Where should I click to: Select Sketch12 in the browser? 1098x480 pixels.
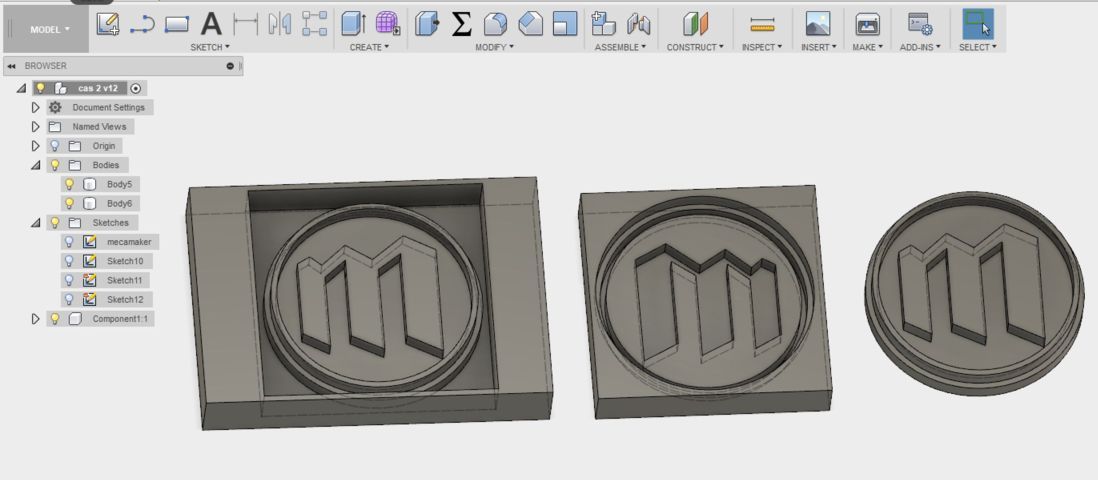point(125,299)
